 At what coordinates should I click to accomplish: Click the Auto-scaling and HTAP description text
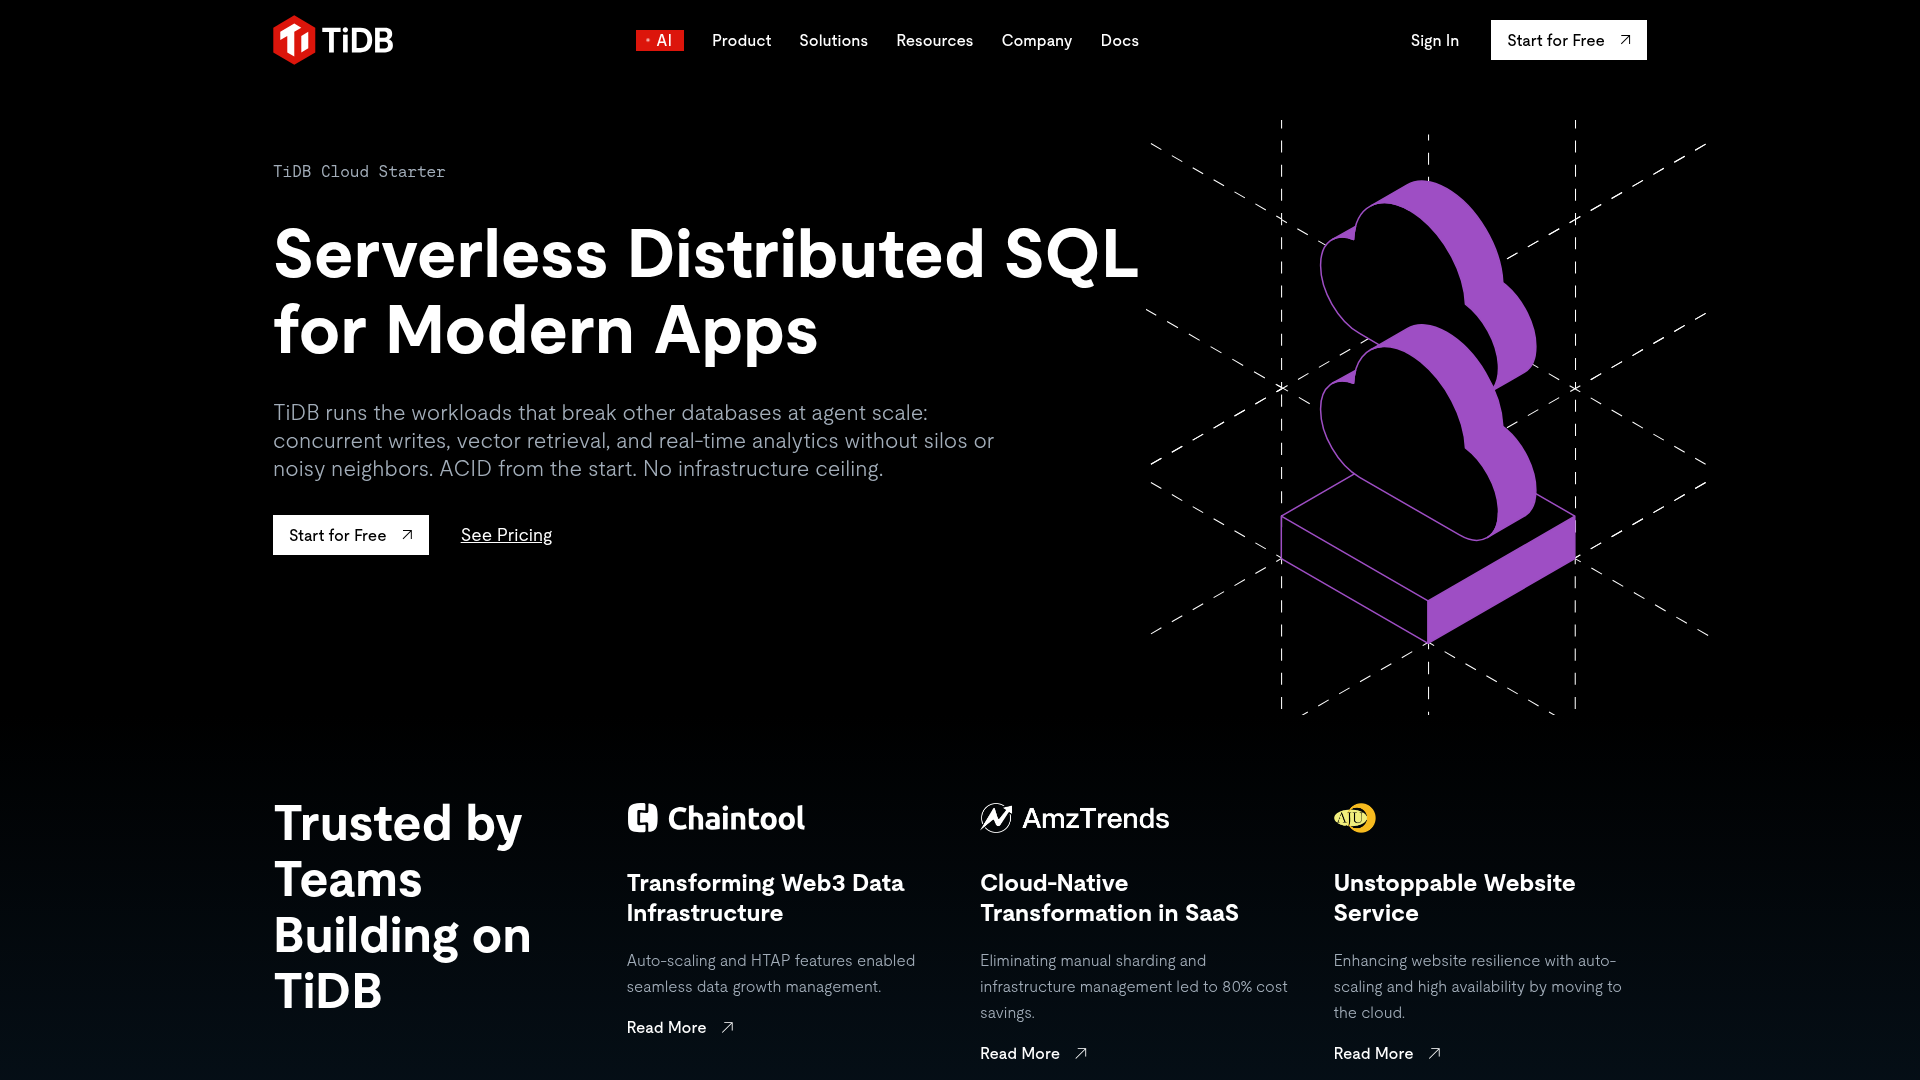(x=771, y=973)
